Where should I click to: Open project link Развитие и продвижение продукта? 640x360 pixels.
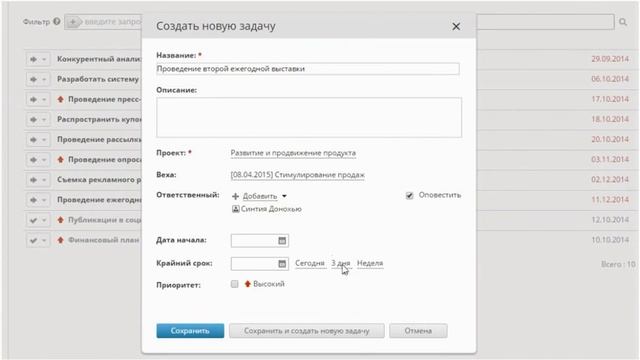(293, 153)
